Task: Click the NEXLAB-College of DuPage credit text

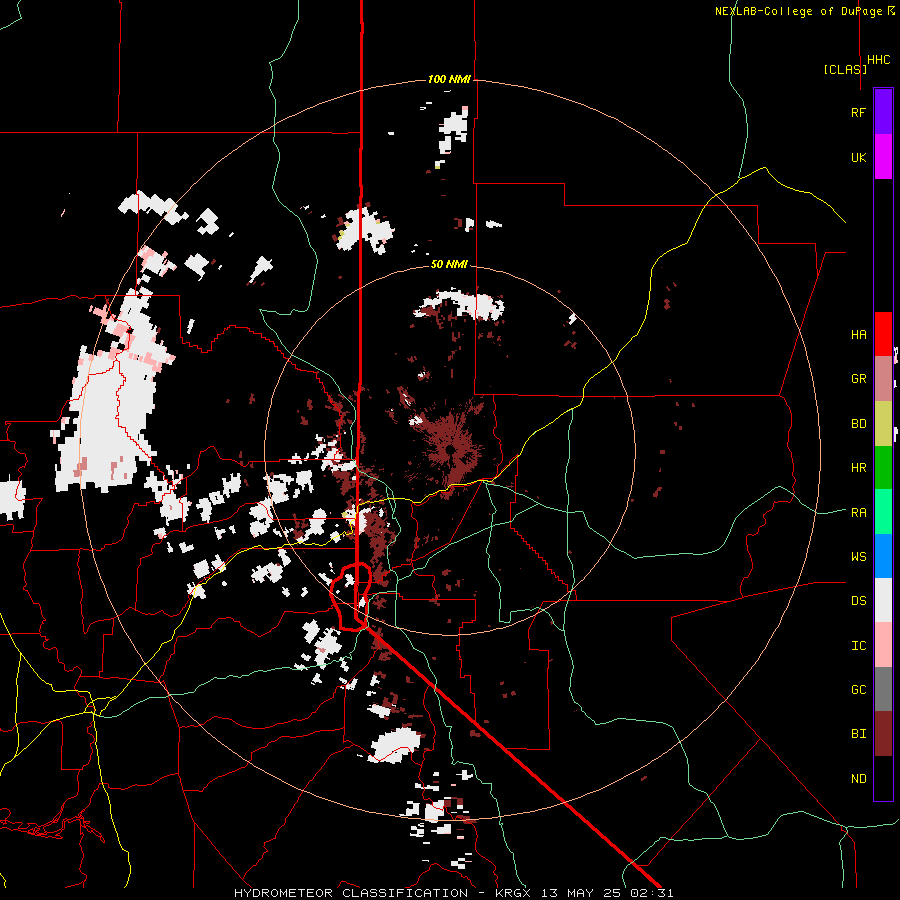Action: pos(804,11)
